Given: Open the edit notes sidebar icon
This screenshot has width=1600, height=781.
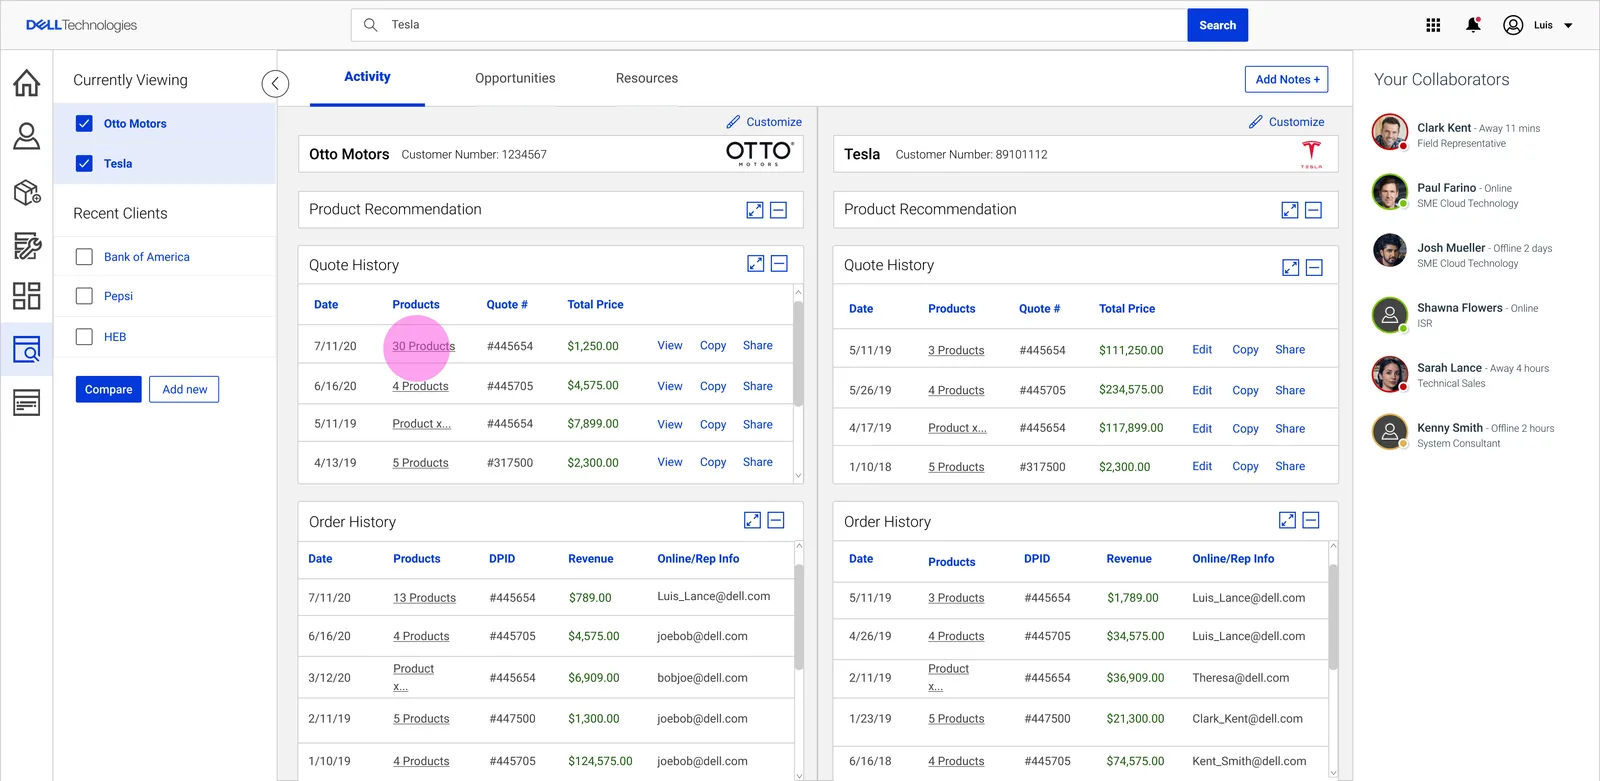Looking at the screenshot, I should (27, 245).
